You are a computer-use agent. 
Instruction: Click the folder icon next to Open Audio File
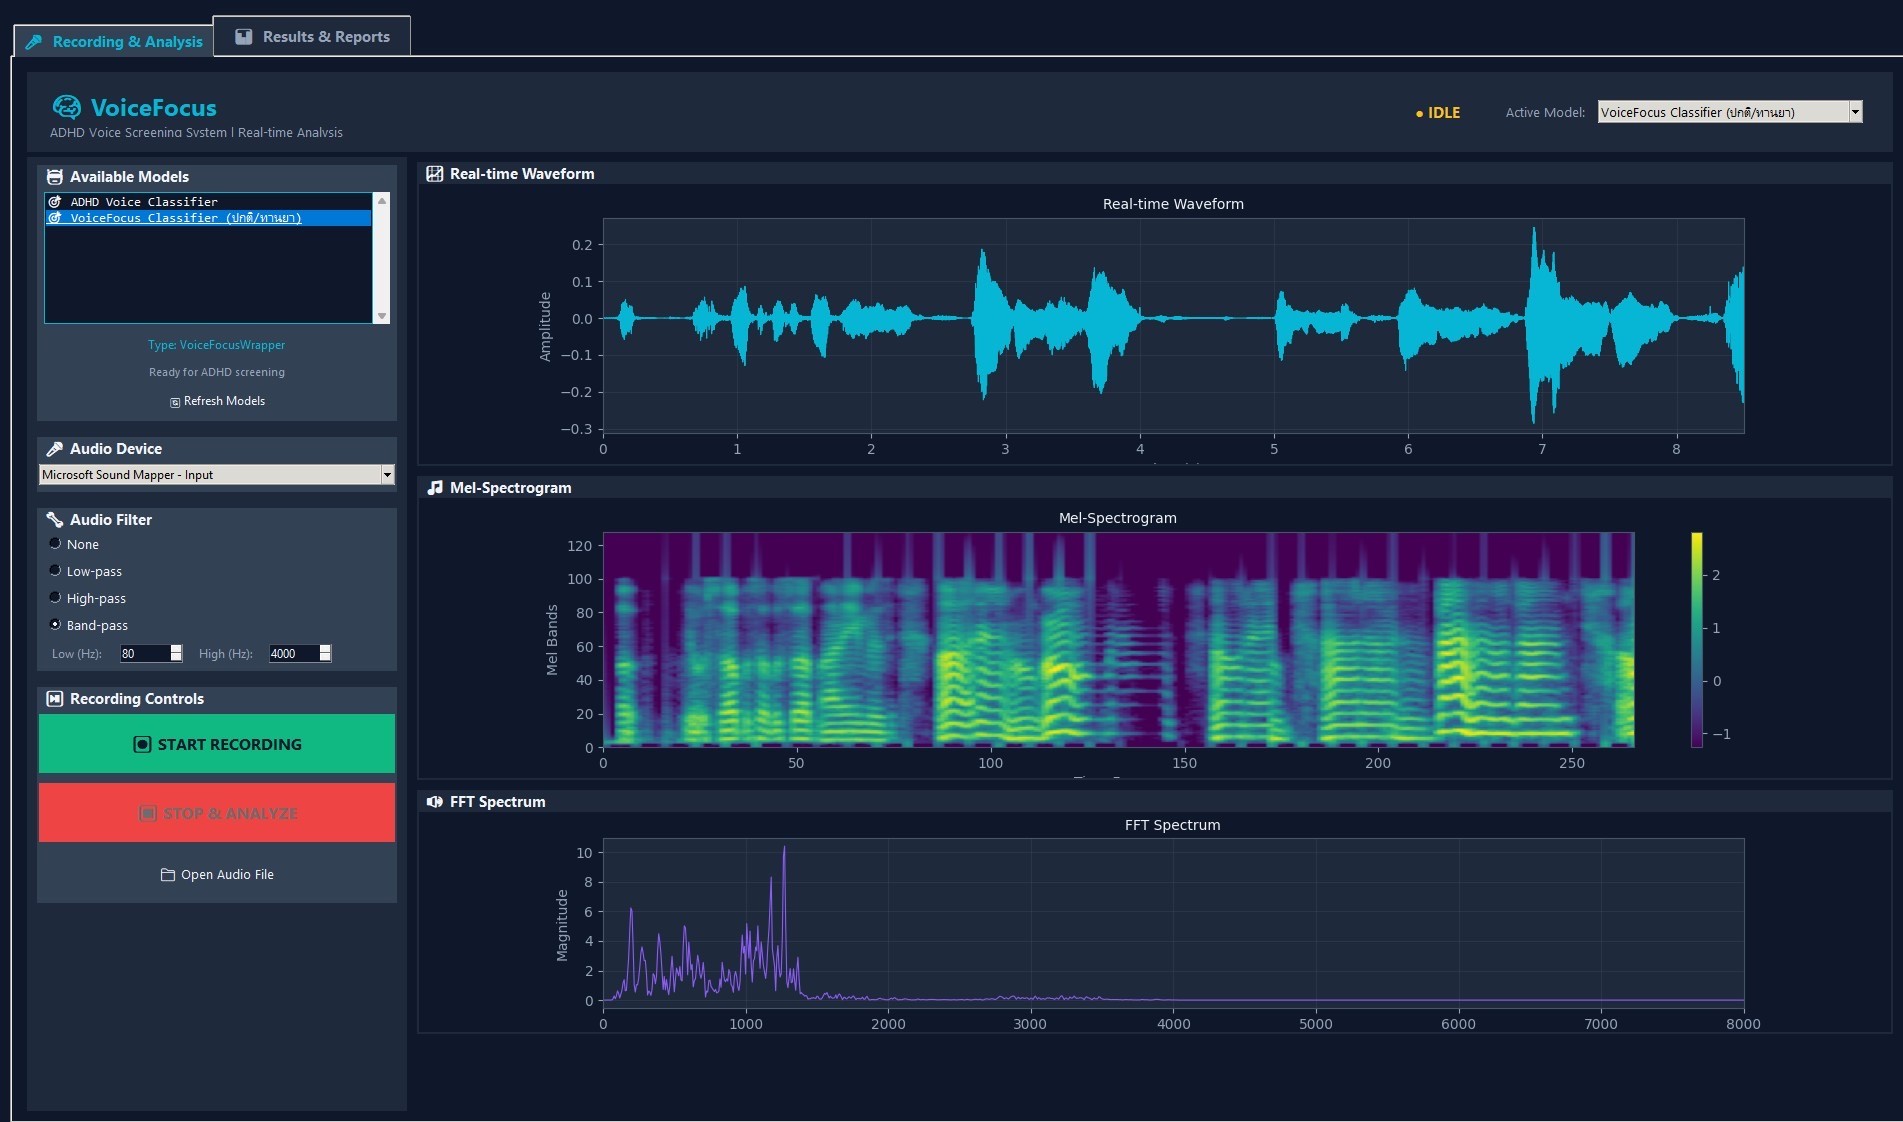(168, 875)
